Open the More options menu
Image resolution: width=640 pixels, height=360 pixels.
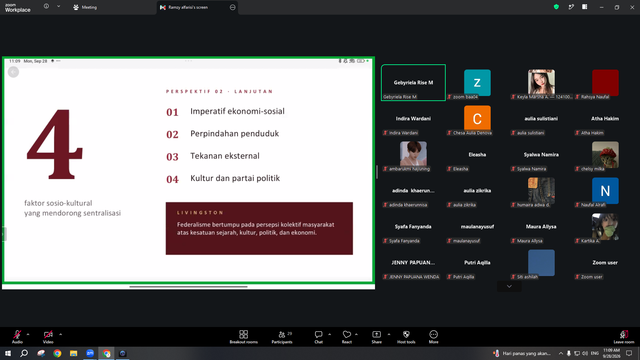click(x=433, y=337)
